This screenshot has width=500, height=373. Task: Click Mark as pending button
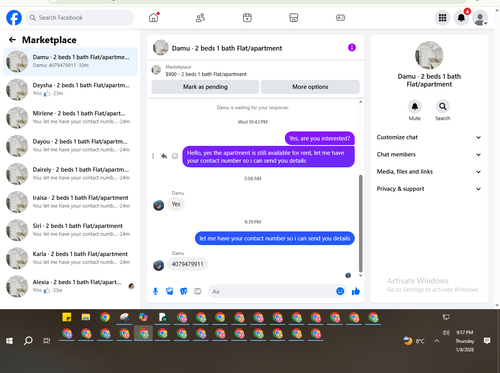click(205, 87)
